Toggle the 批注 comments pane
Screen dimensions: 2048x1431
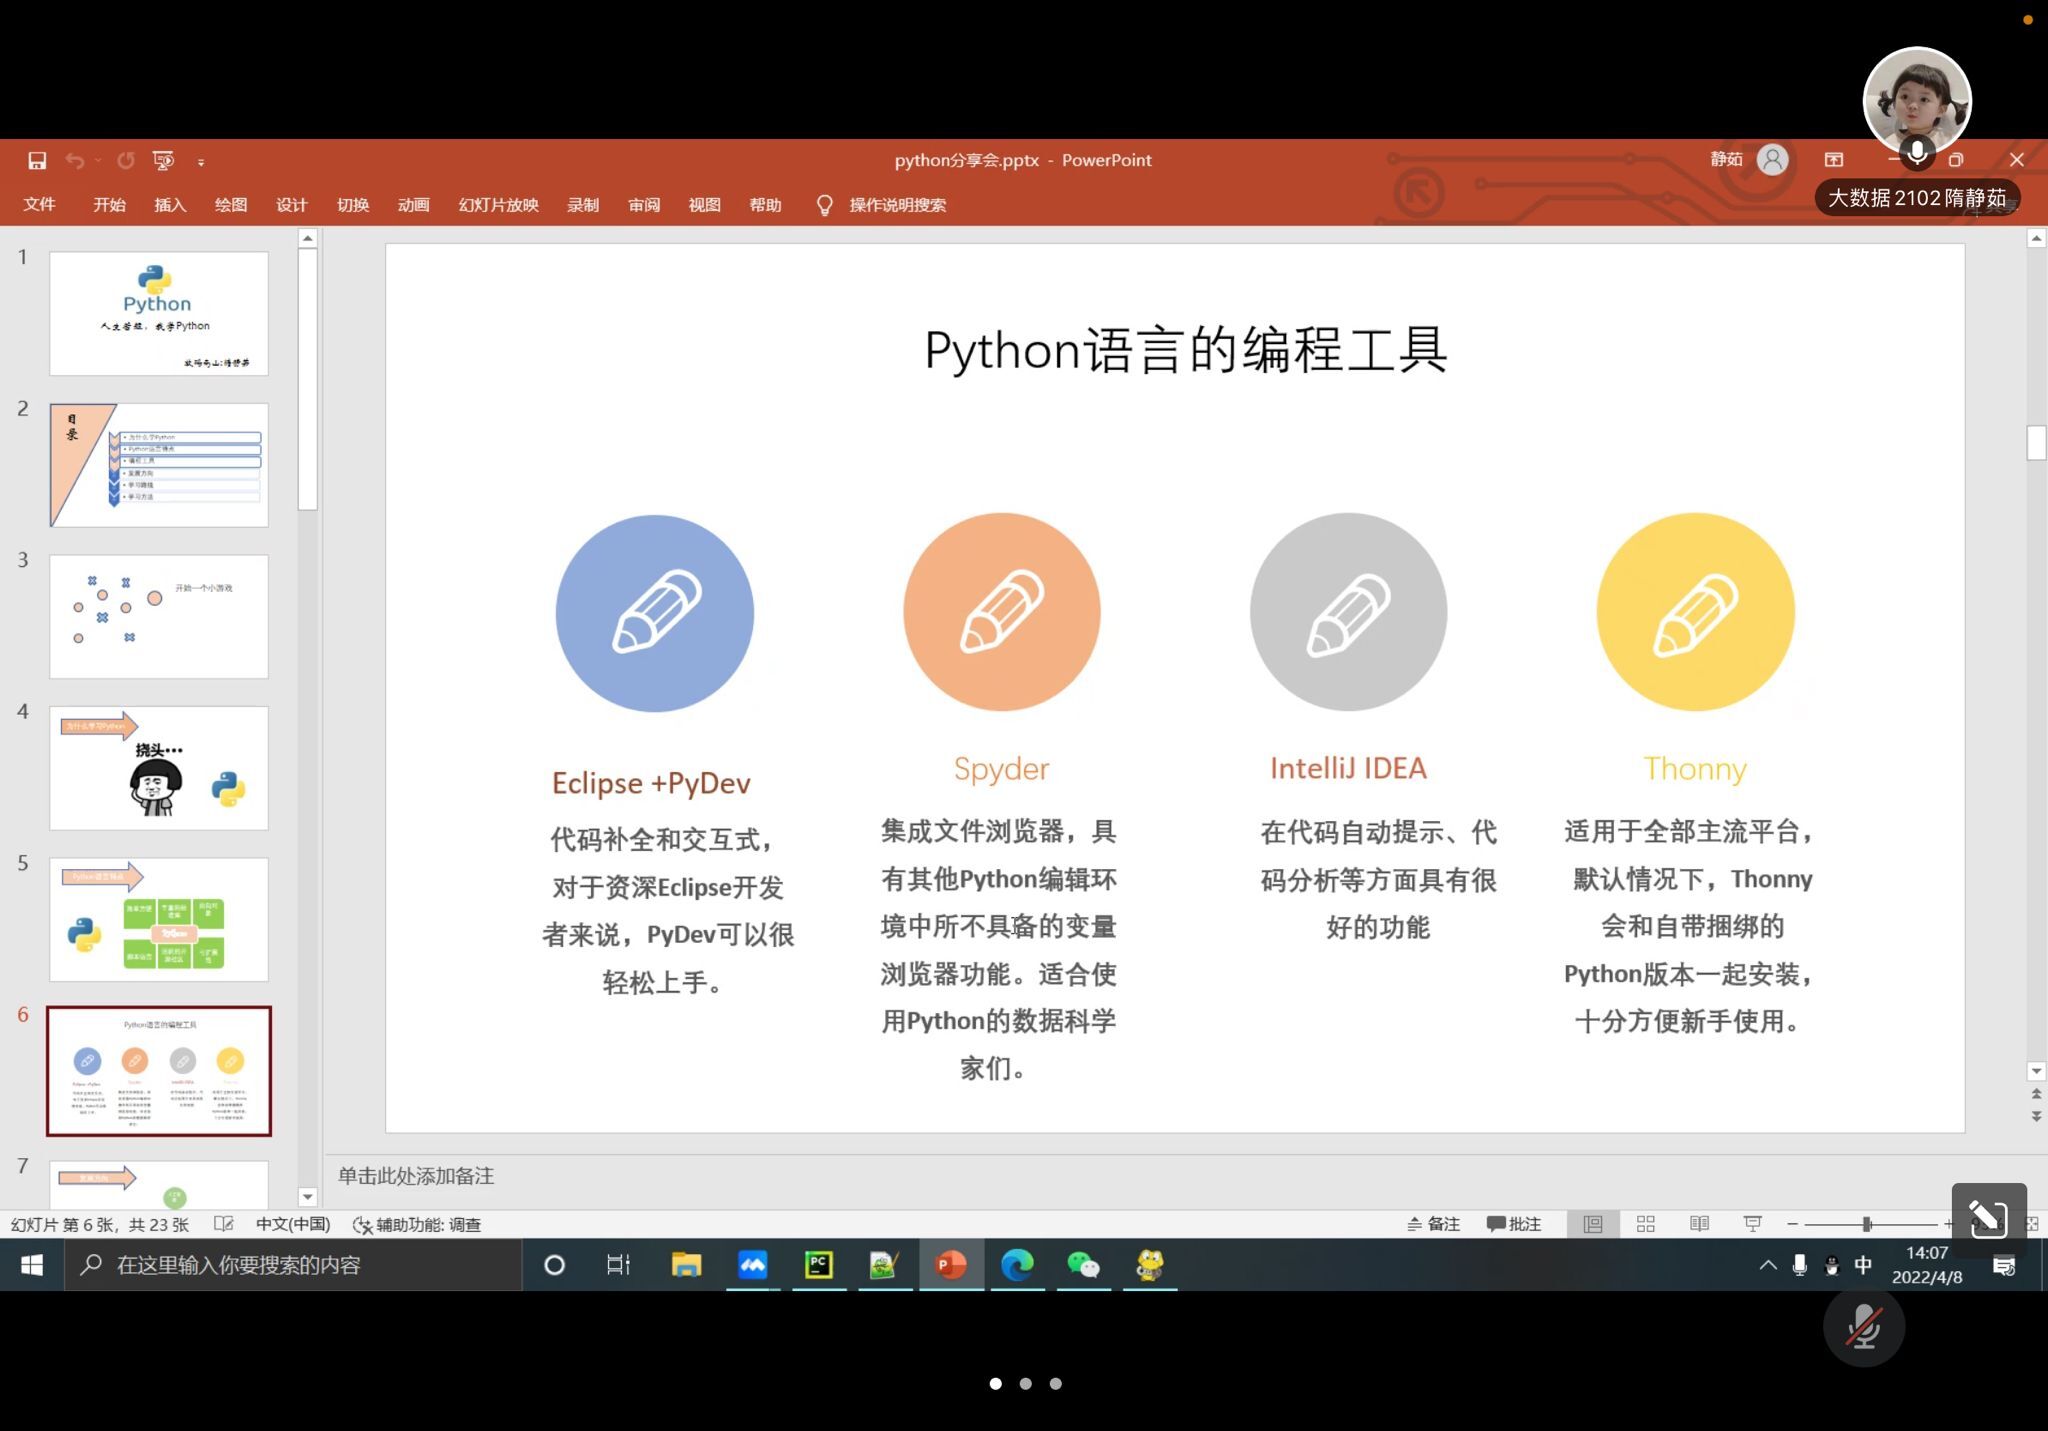point(1514,1224)
